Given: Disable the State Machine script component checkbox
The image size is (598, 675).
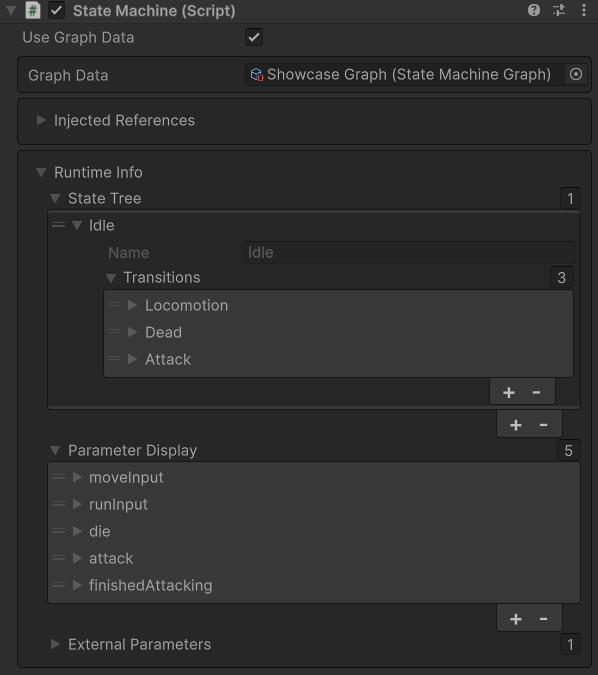Looking at the screenshot, I should pyautogui.click(x=56, y=10).
